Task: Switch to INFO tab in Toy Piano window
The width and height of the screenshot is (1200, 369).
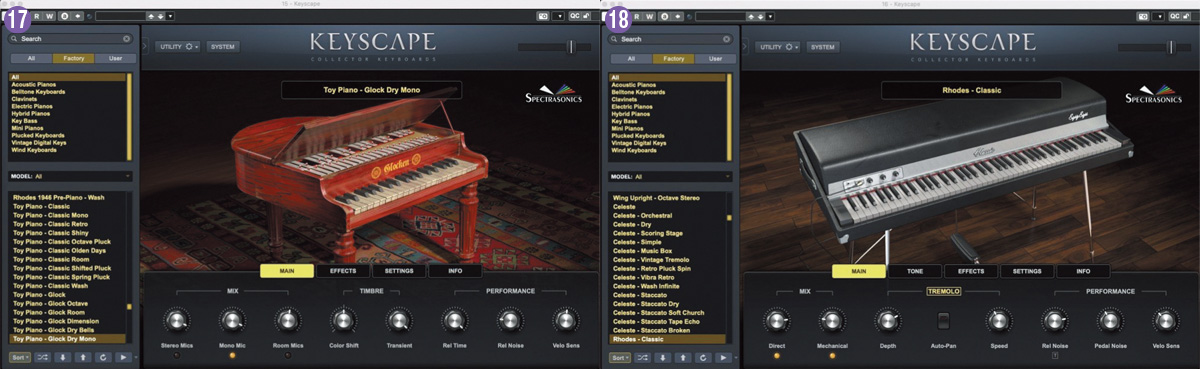Action: (x=455, y=271)
